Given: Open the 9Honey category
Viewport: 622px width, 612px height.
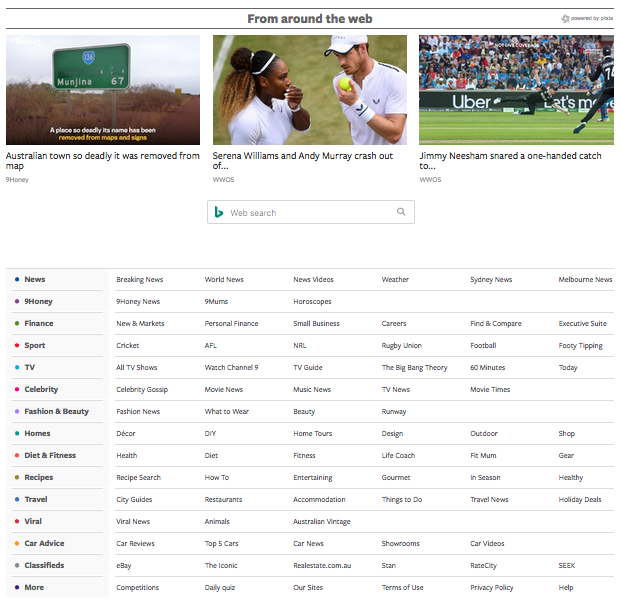Looking at the screenshot, I should point(38,301).
